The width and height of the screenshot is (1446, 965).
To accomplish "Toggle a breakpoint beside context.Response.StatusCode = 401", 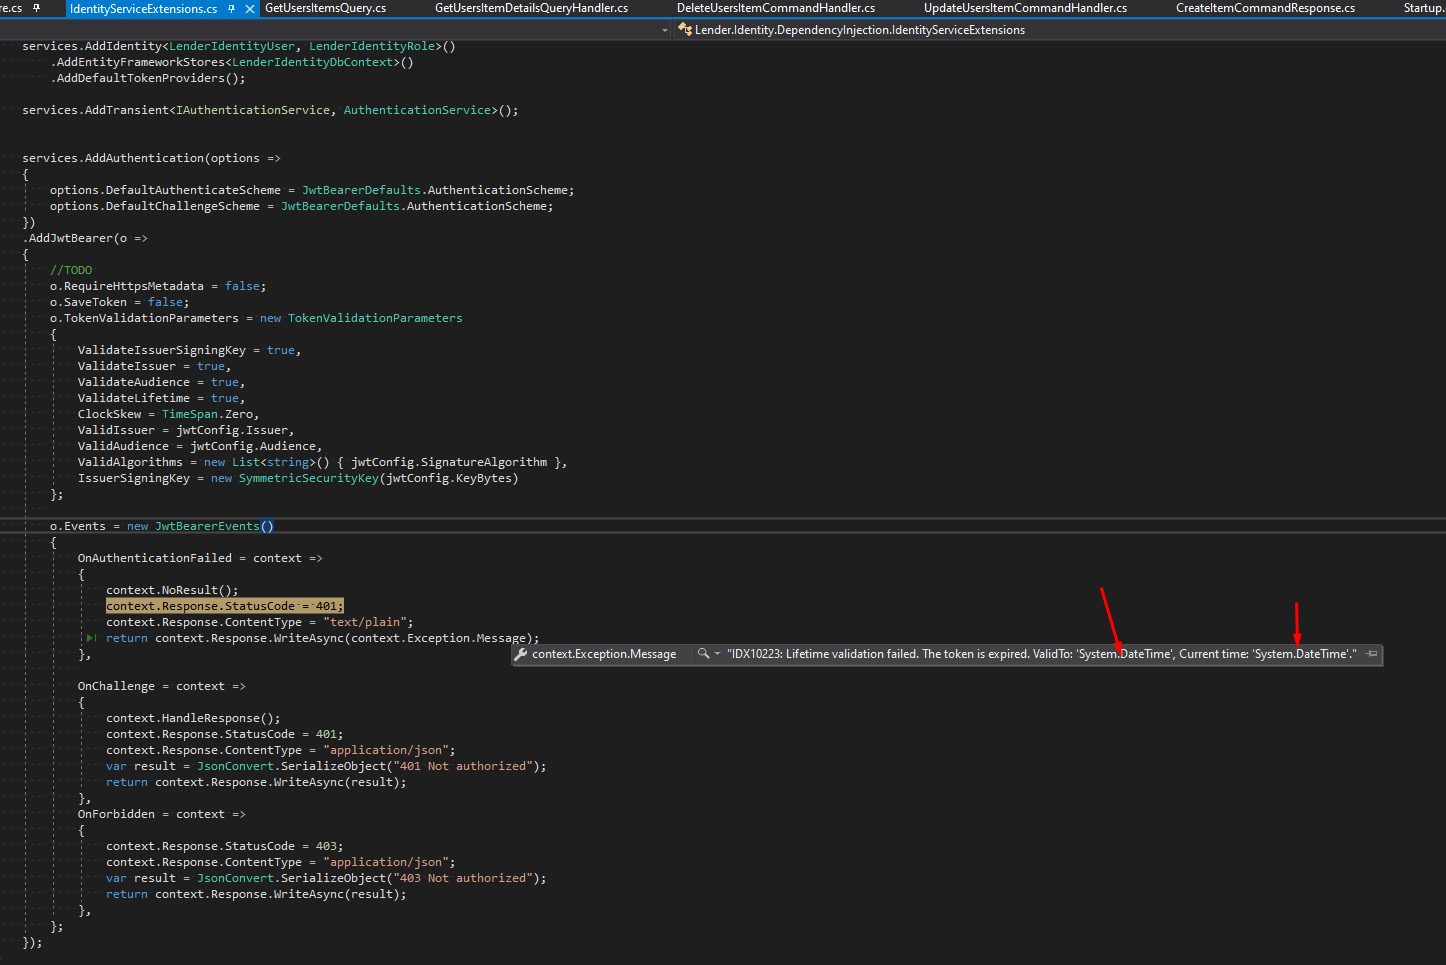I will tap(12, 605).
